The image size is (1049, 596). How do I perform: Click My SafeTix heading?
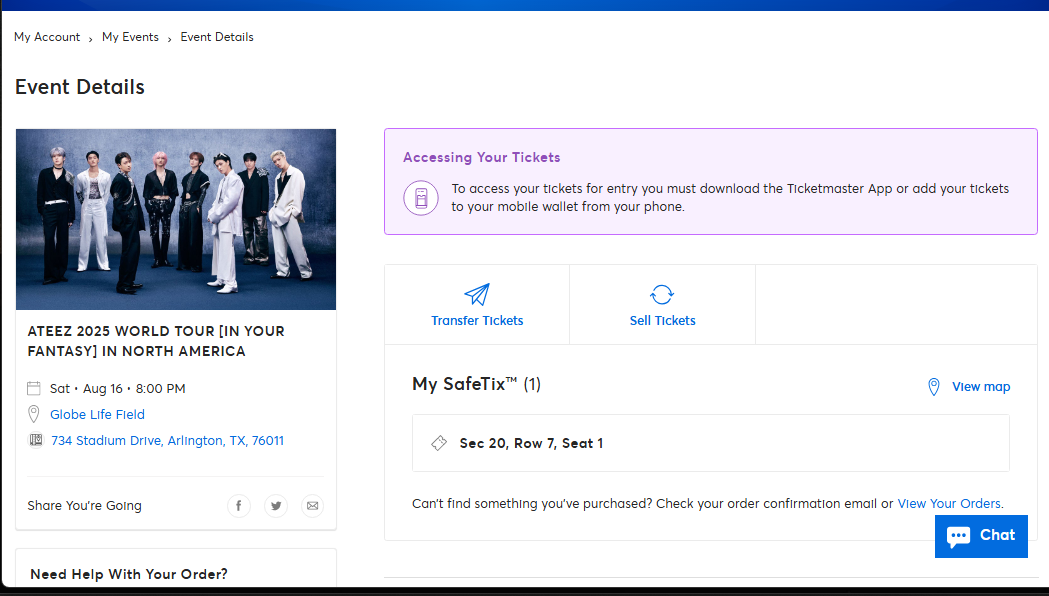(476, 384)
